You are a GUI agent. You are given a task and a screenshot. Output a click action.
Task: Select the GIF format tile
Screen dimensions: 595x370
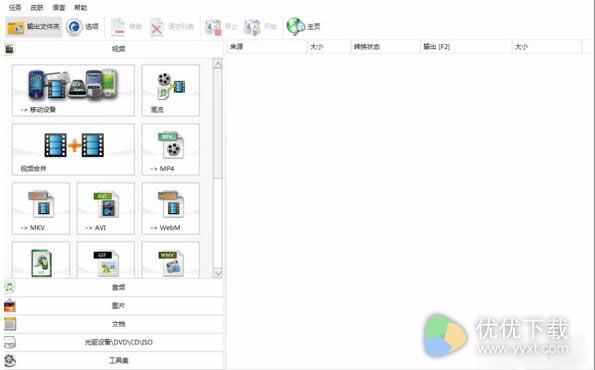point(105,260)
